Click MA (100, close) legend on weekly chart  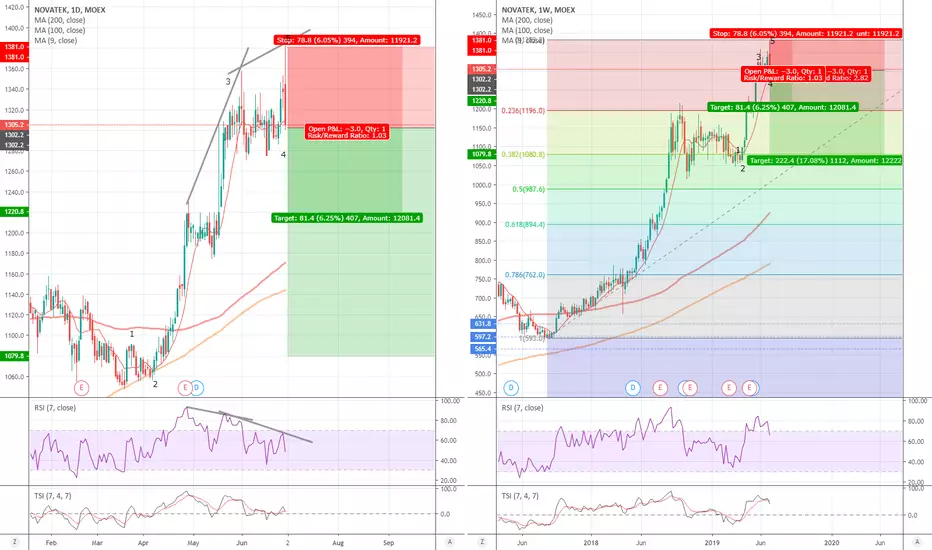(527, 30)
